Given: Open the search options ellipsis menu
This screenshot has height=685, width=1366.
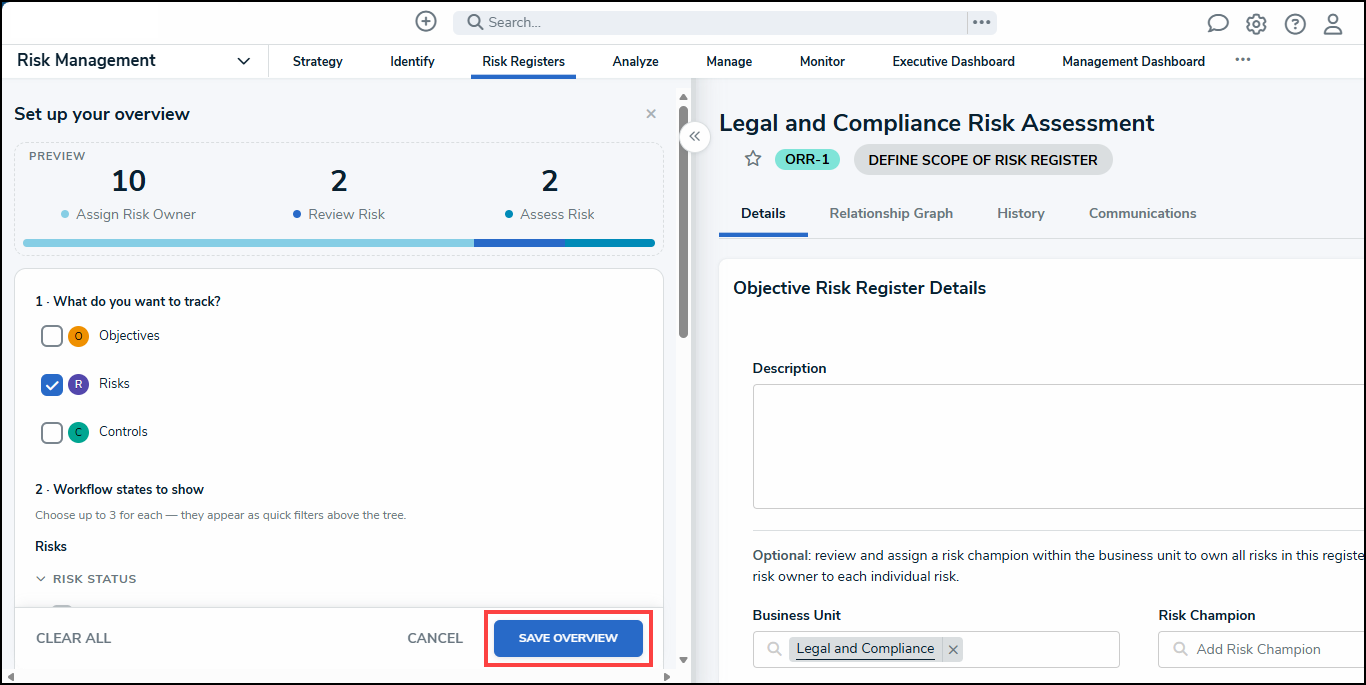Looking at the screenshot, I should (981, 22).
